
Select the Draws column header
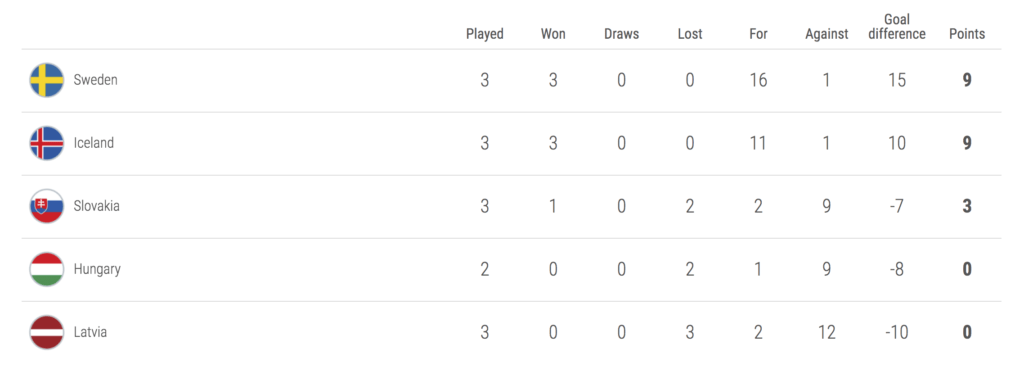[622, 34]
